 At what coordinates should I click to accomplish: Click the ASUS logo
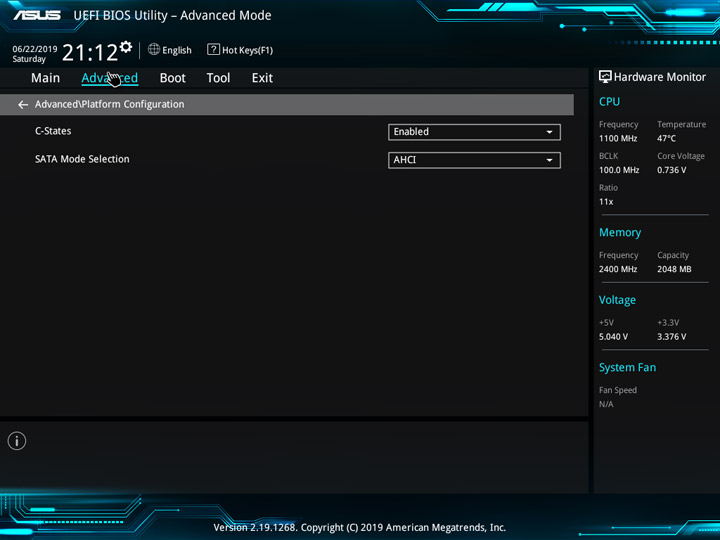coord(37,15)
